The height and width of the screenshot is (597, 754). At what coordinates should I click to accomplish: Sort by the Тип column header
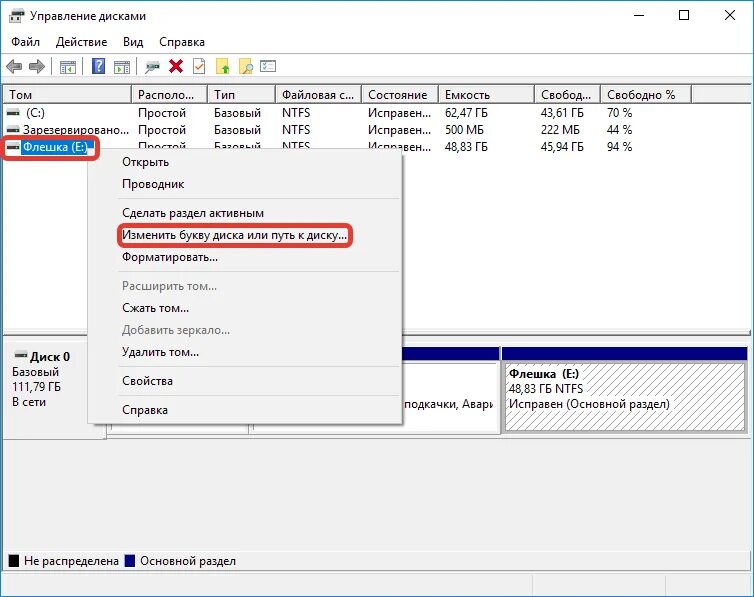coord(242,95)
